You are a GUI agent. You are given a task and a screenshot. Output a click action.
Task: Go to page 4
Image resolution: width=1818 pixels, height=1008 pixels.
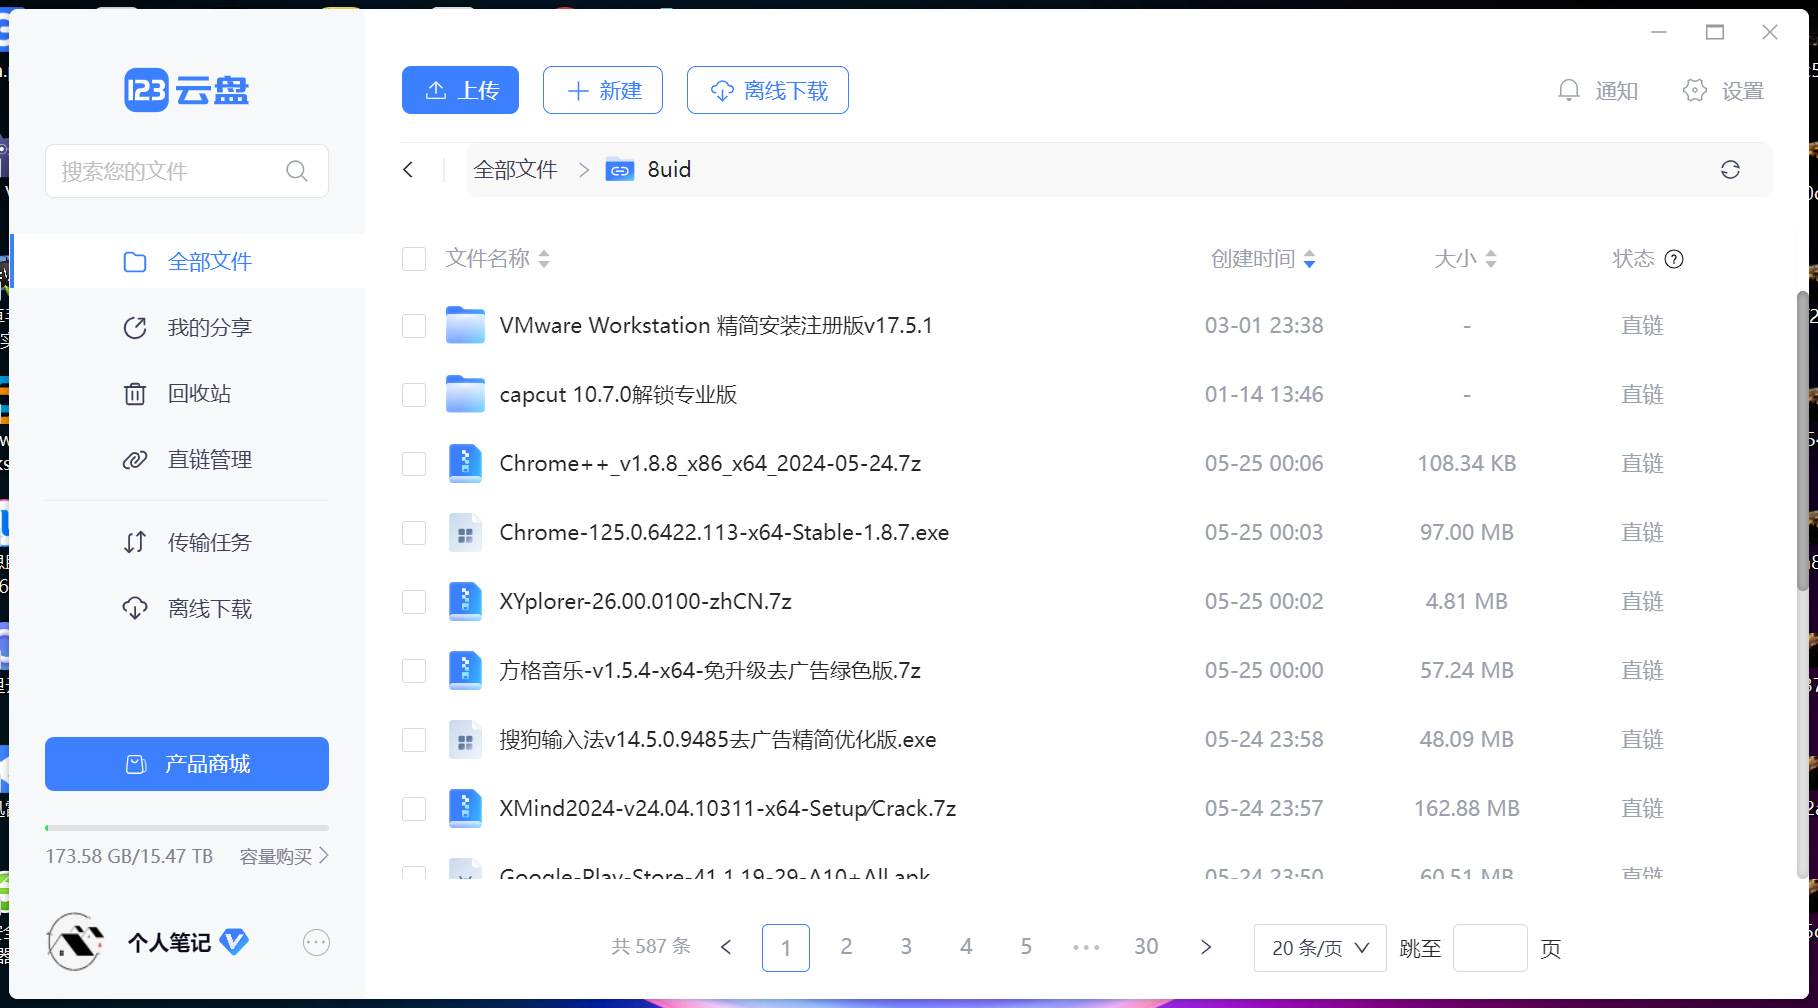tap(966, 947)
